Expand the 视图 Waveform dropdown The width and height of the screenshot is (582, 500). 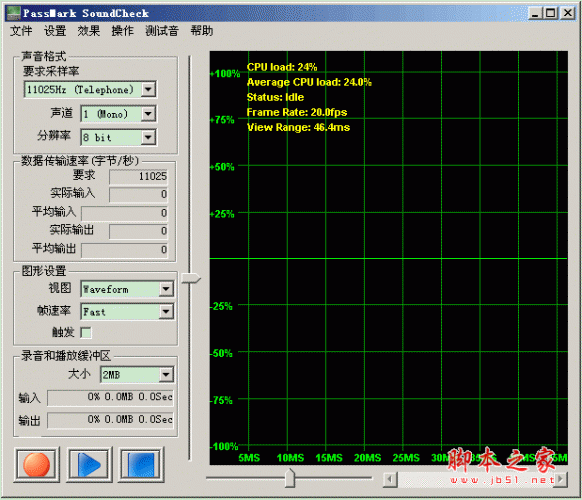[166, 289]
